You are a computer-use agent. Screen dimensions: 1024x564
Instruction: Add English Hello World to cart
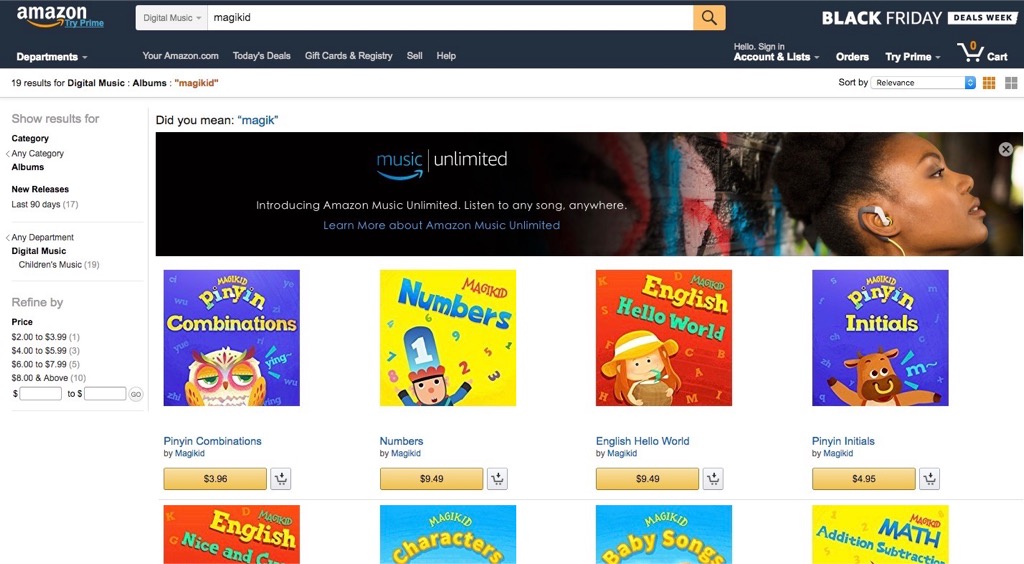pyautogui.click(x=713, y=478)
